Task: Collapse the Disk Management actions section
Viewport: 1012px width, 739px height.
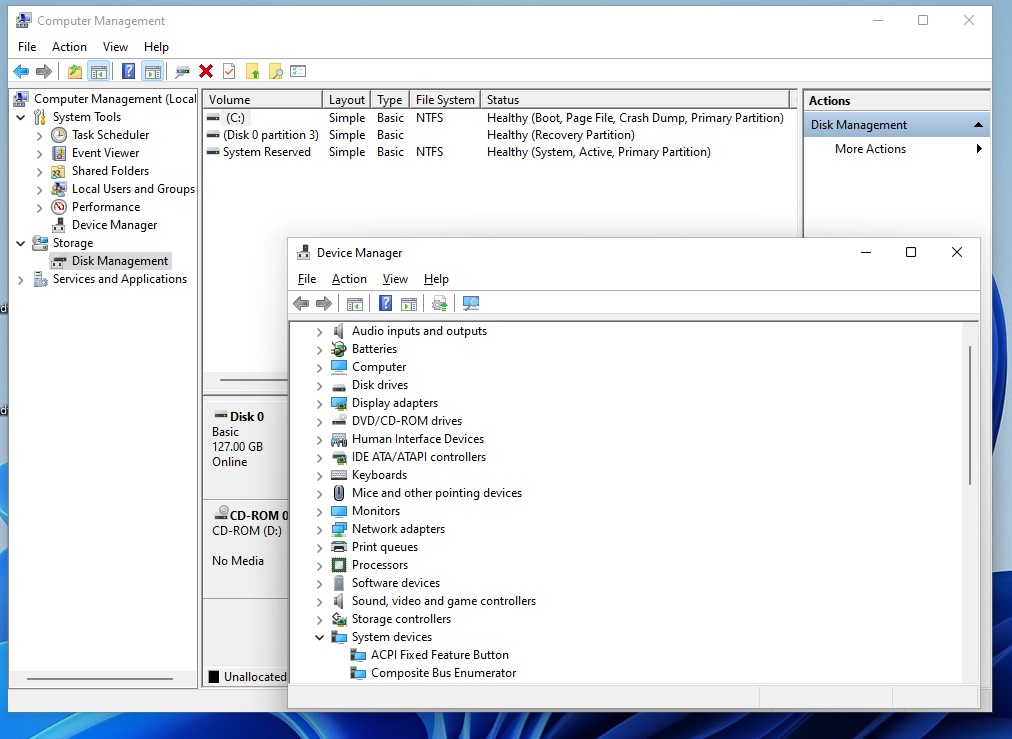Action: [978, 125]
